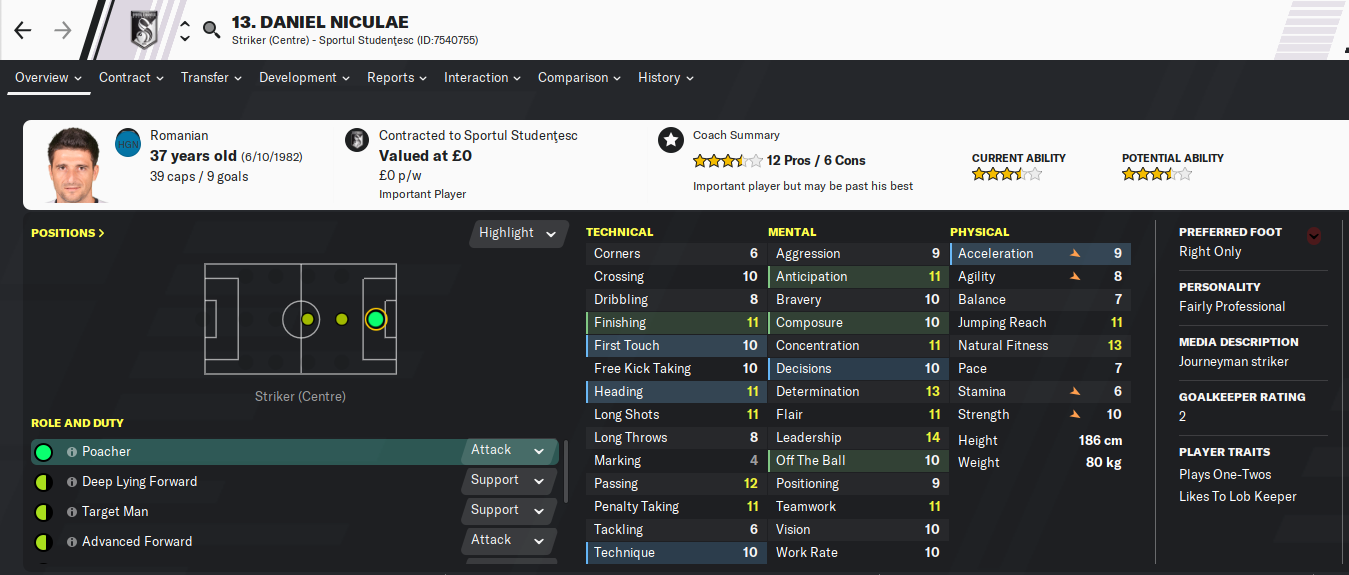Click the POSITIONS heading link
This screenshot has width=1349, height=575.
[x=68, y=233]
